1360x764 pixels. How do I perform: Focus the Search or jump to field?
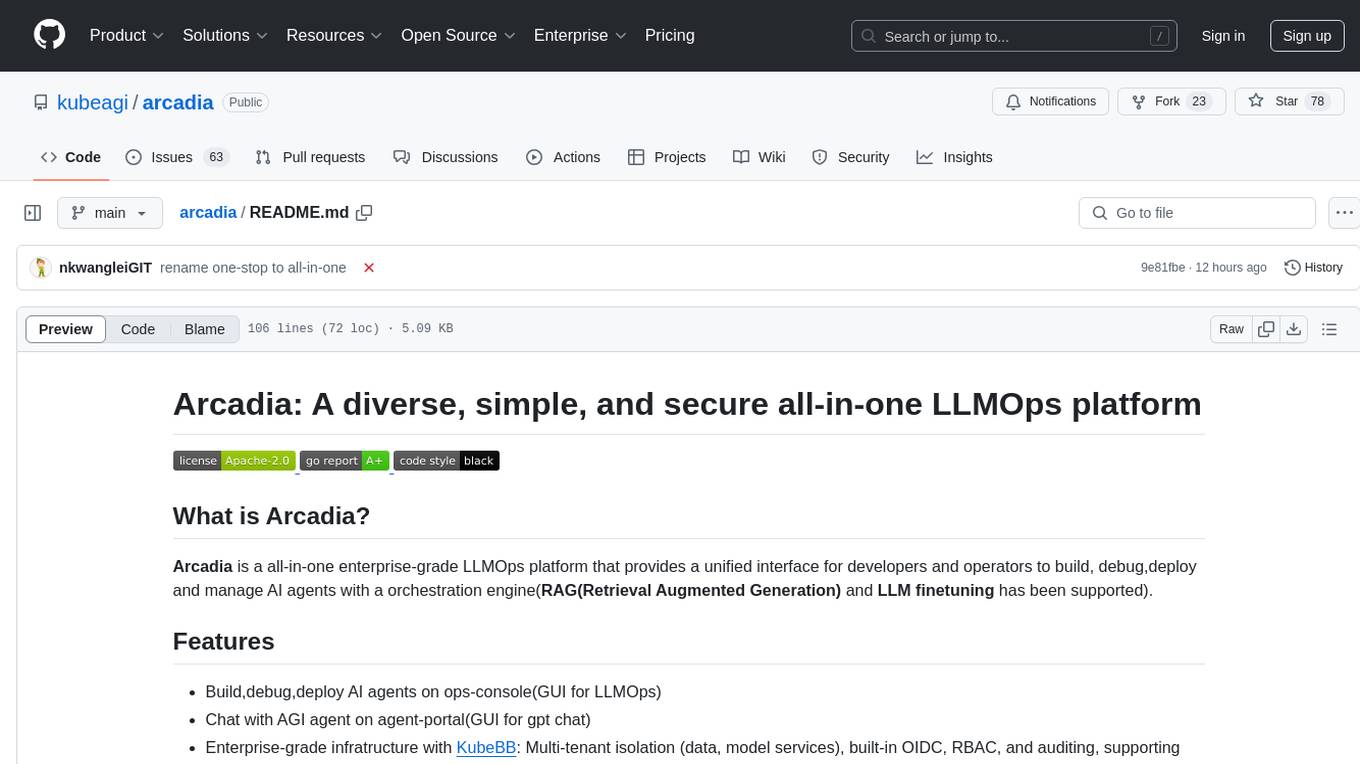1014,36
